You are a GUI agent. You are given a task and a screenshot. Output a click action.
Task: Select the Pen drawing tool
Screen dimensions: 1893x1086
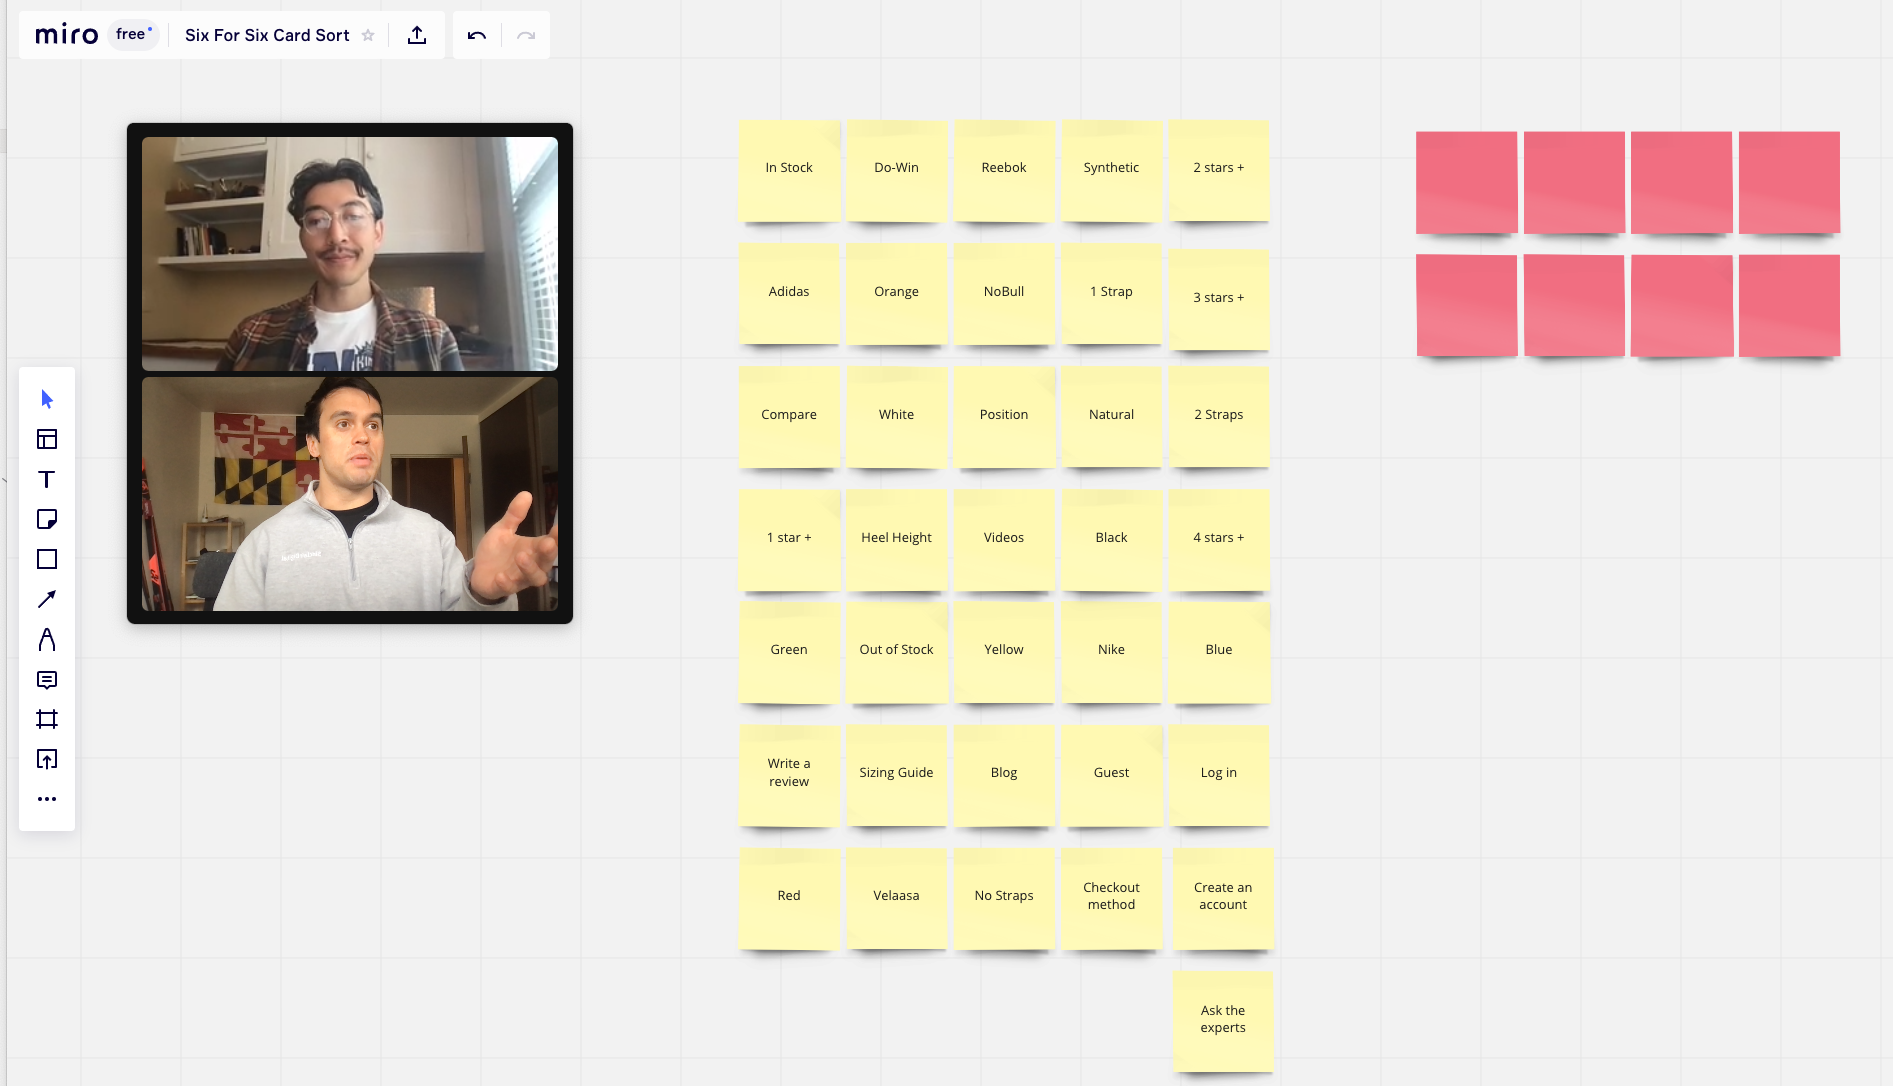click(47, 639)
